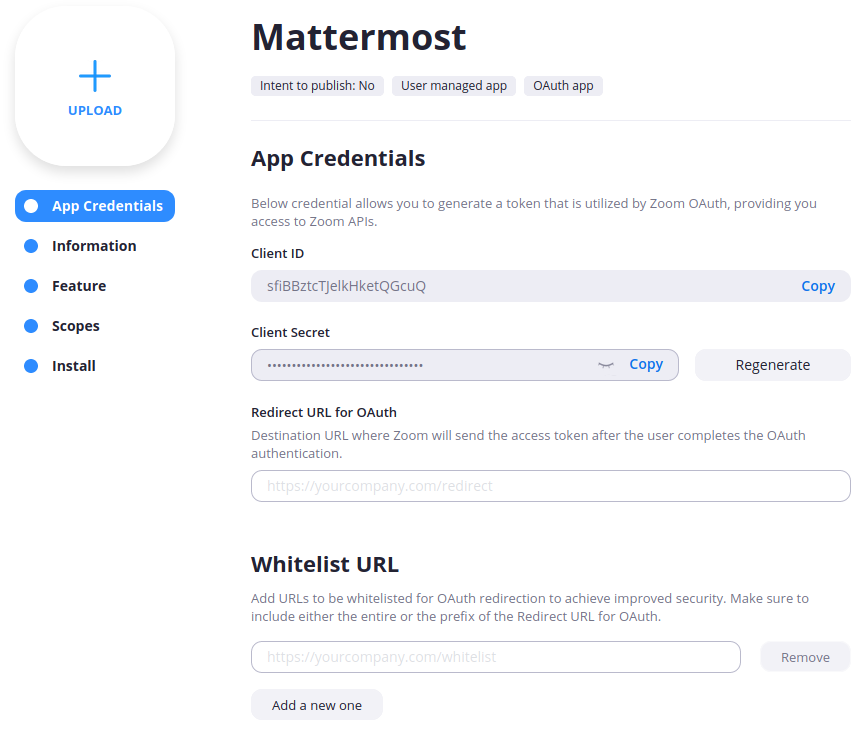Copy the Client ID
This screenshot has width=864, height=747.
(x=817, y=286)
